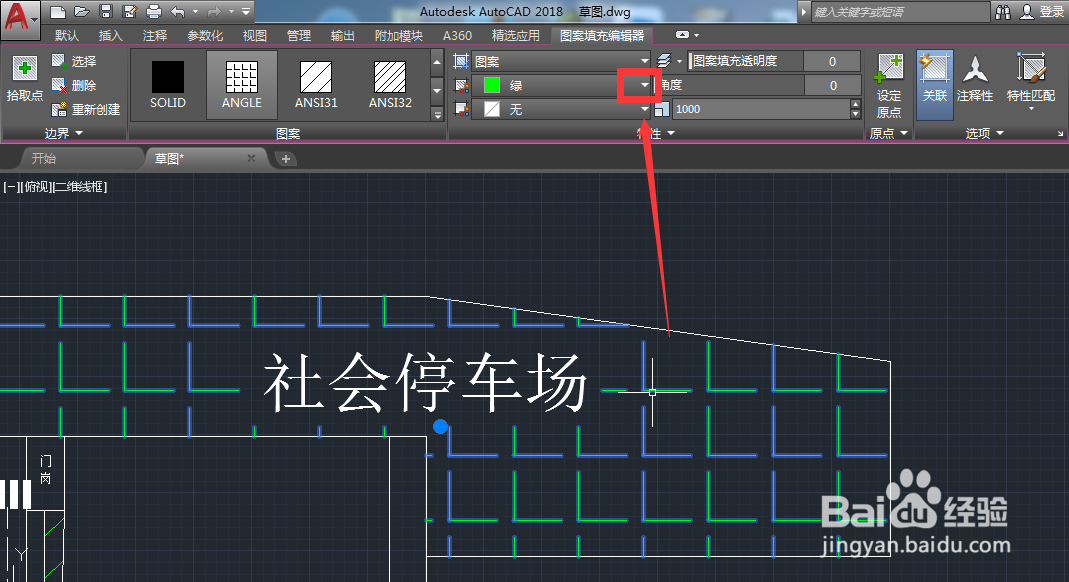Click the New file icon
This screenshot has height=582, width=1069.
click(58, 12)
